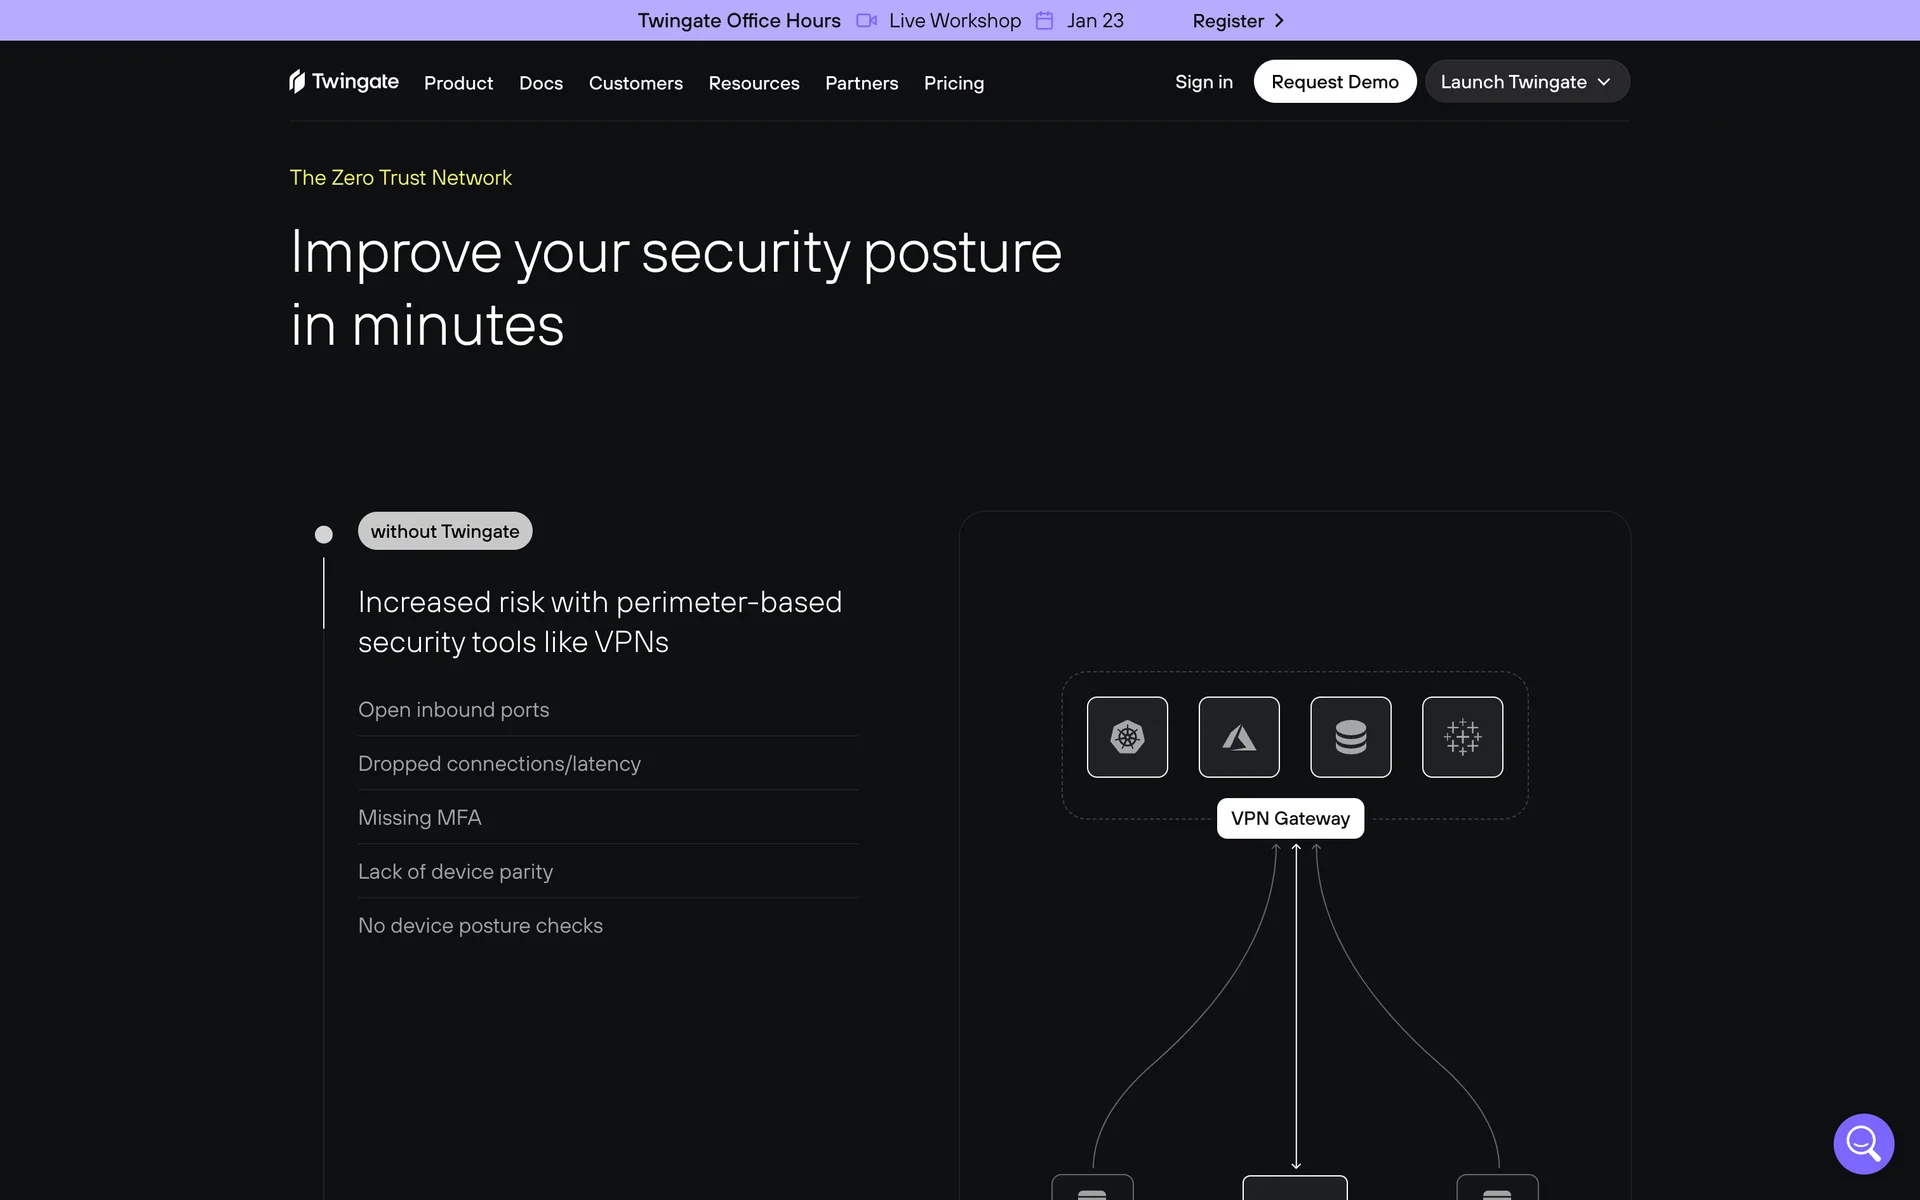
Task: Click the calendar icon beside Jan 23
Action: coord(1044,20)
